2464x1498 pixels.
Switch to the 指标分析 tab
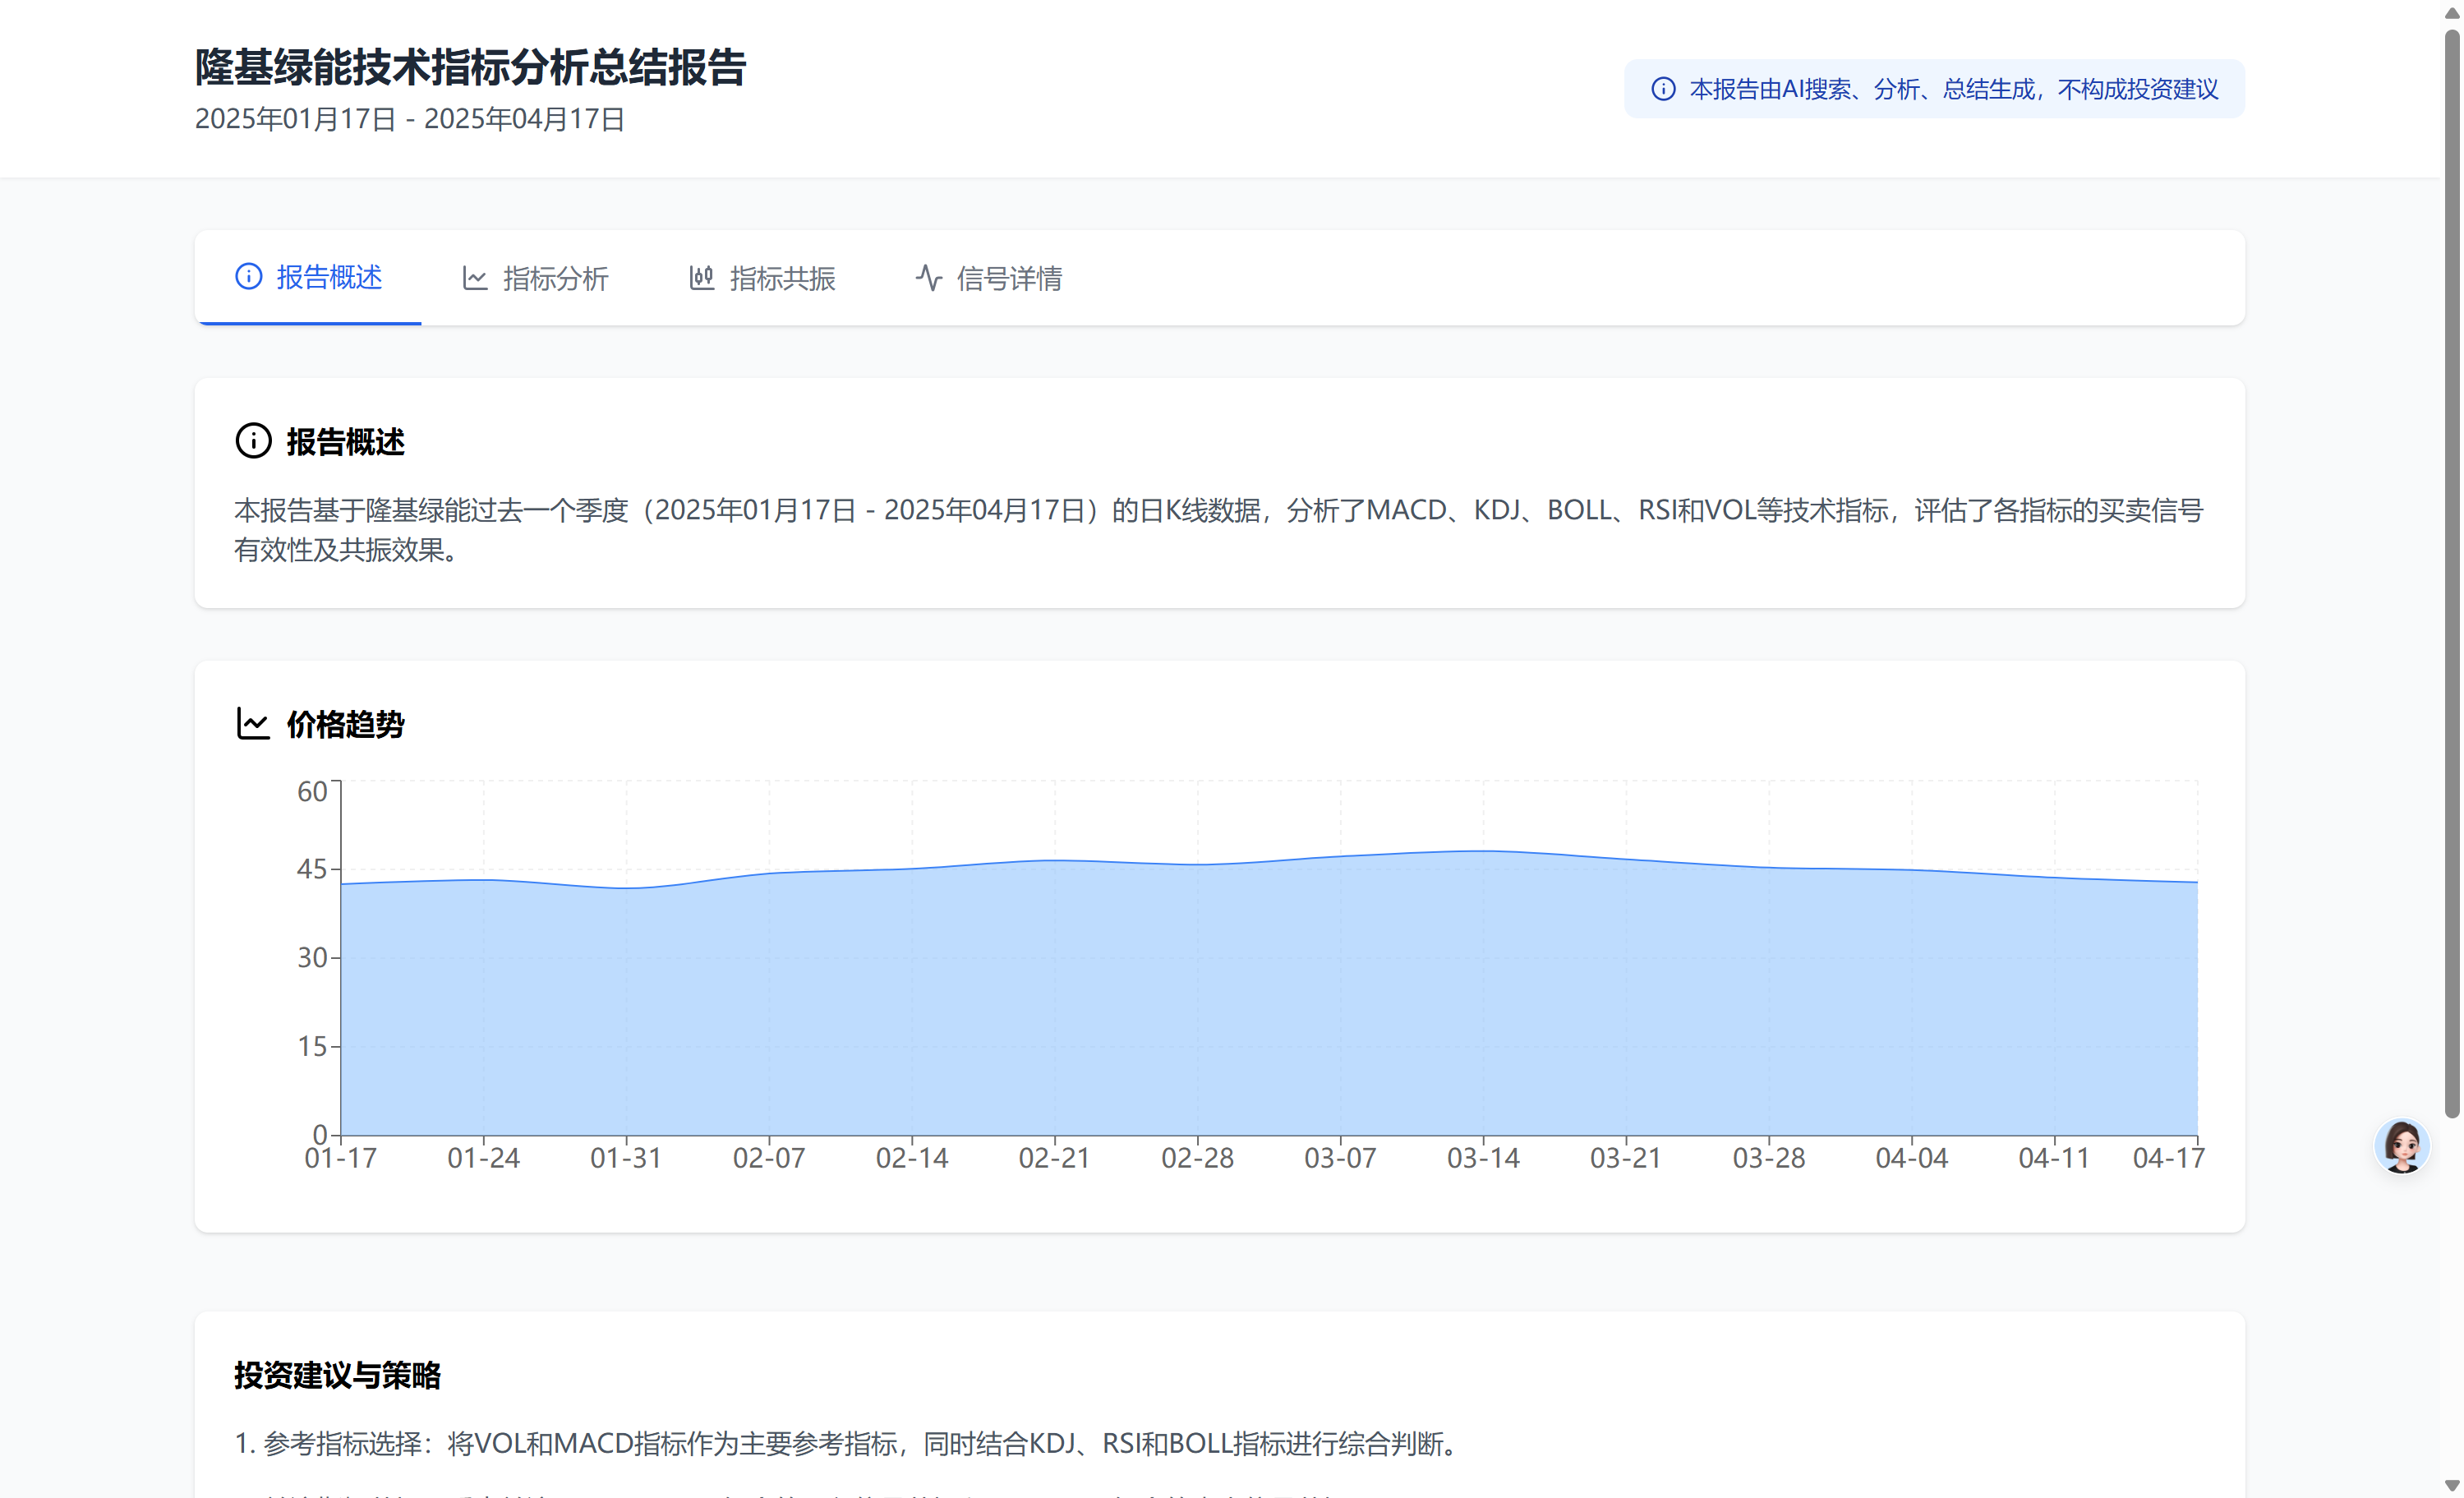click(x=555, y=278)
